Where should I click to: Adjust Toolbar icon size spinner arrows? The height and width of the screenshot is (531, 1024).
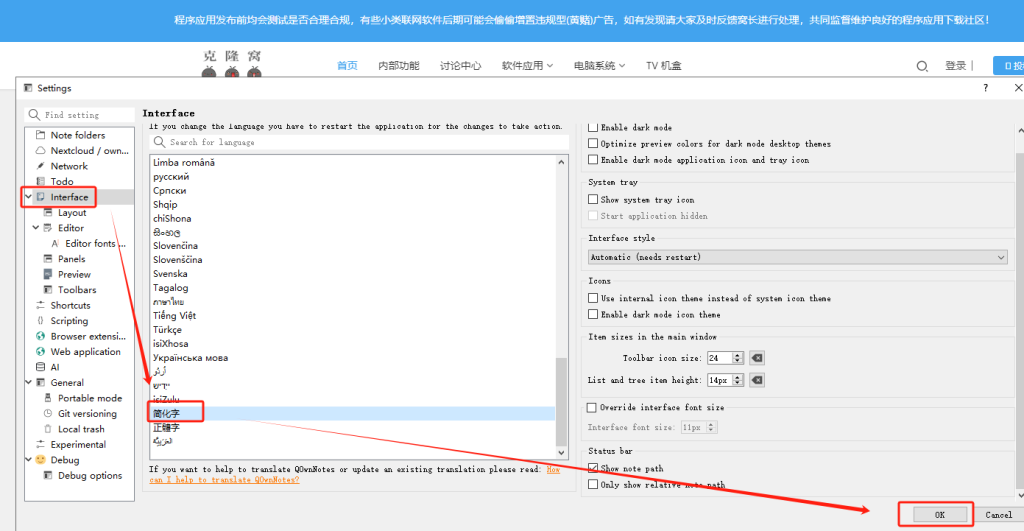pos(738,358)
